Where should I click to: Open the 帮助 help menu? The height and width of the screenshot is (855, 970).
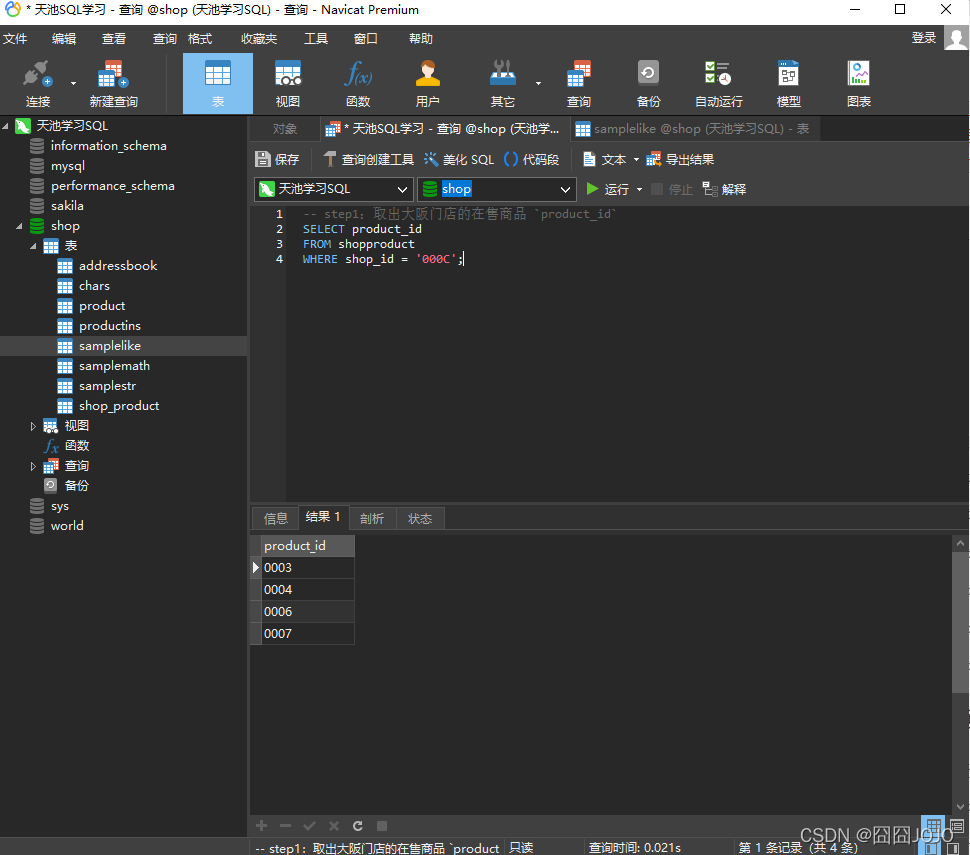pos(420,39)
